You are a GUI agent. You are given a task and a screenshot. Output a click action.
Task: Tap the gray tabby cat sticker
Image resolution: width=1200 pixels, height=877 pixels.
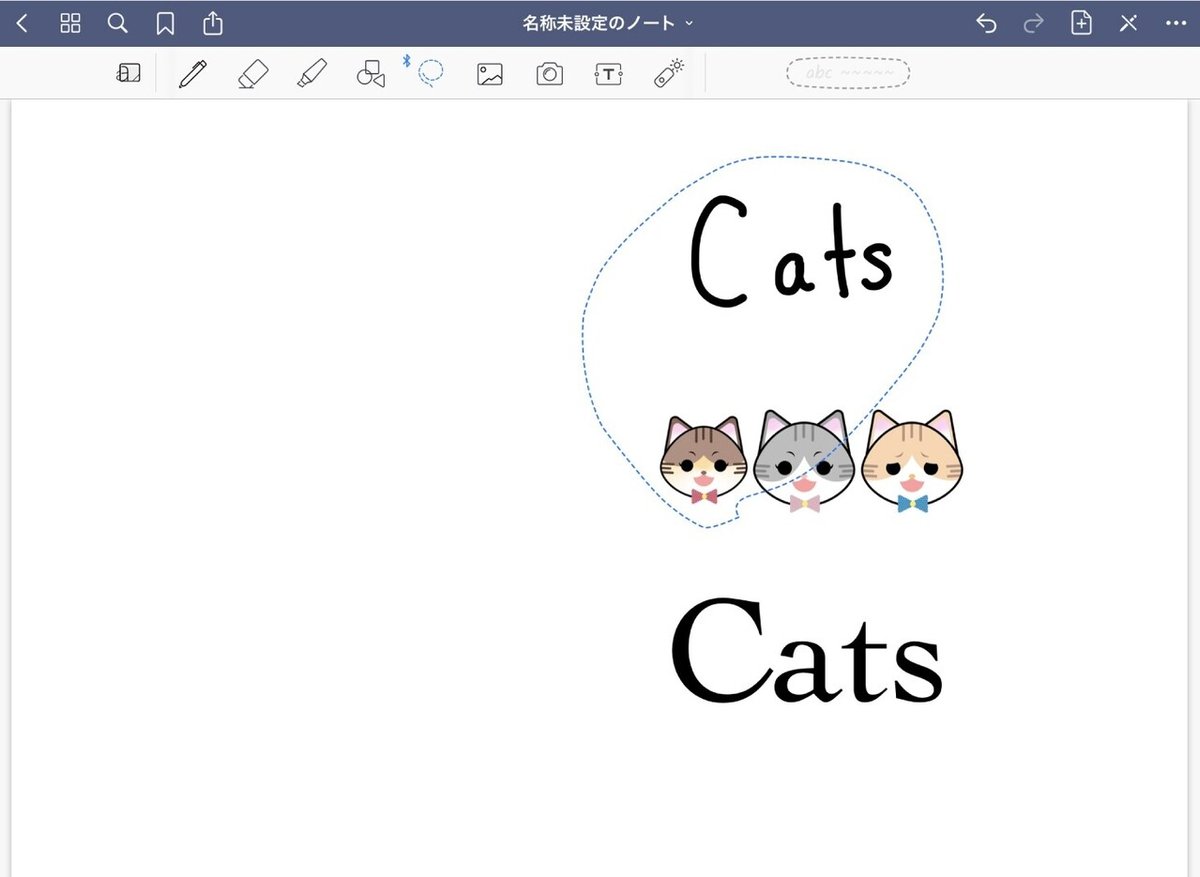(x=806, y=462)
